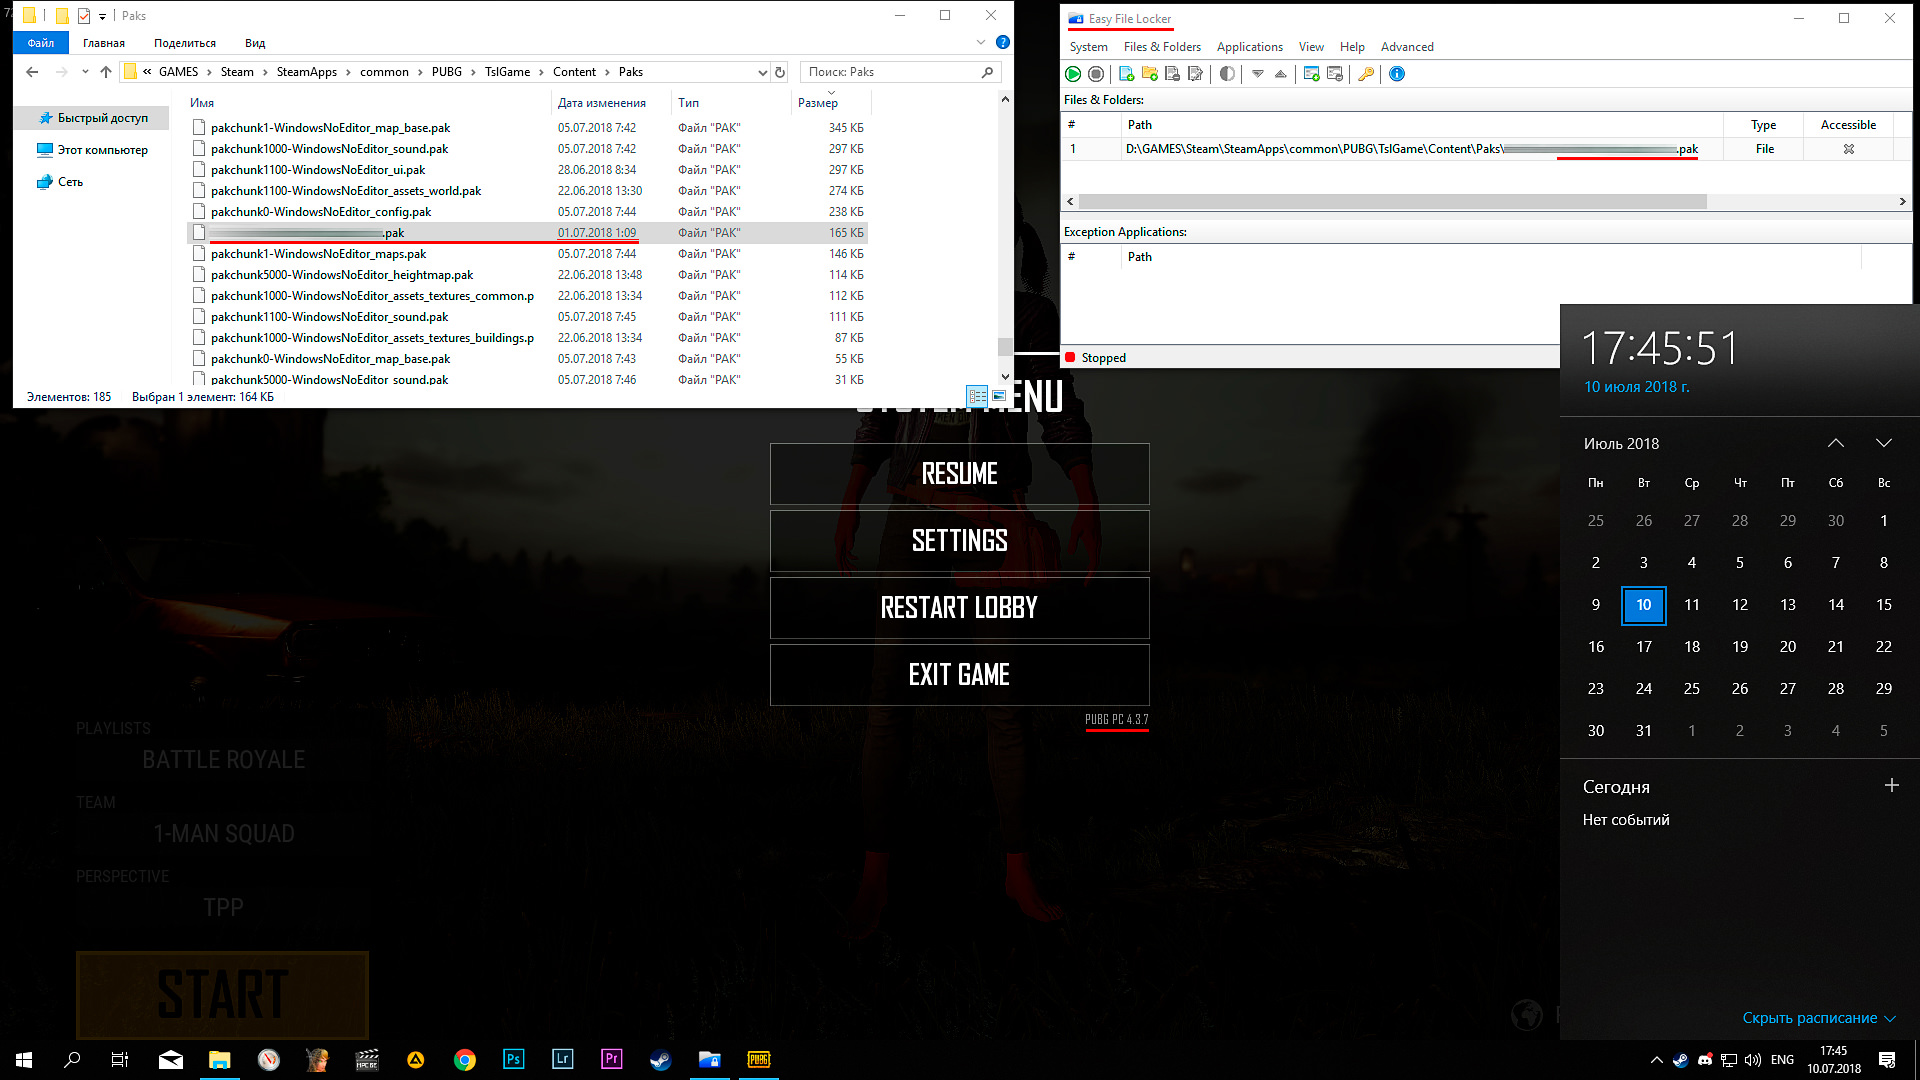Click the horizontal scrollbar in Files & Folders
This screenshot has width=1920, height=1080.
pyautogui.click(x=1392, y=201)
